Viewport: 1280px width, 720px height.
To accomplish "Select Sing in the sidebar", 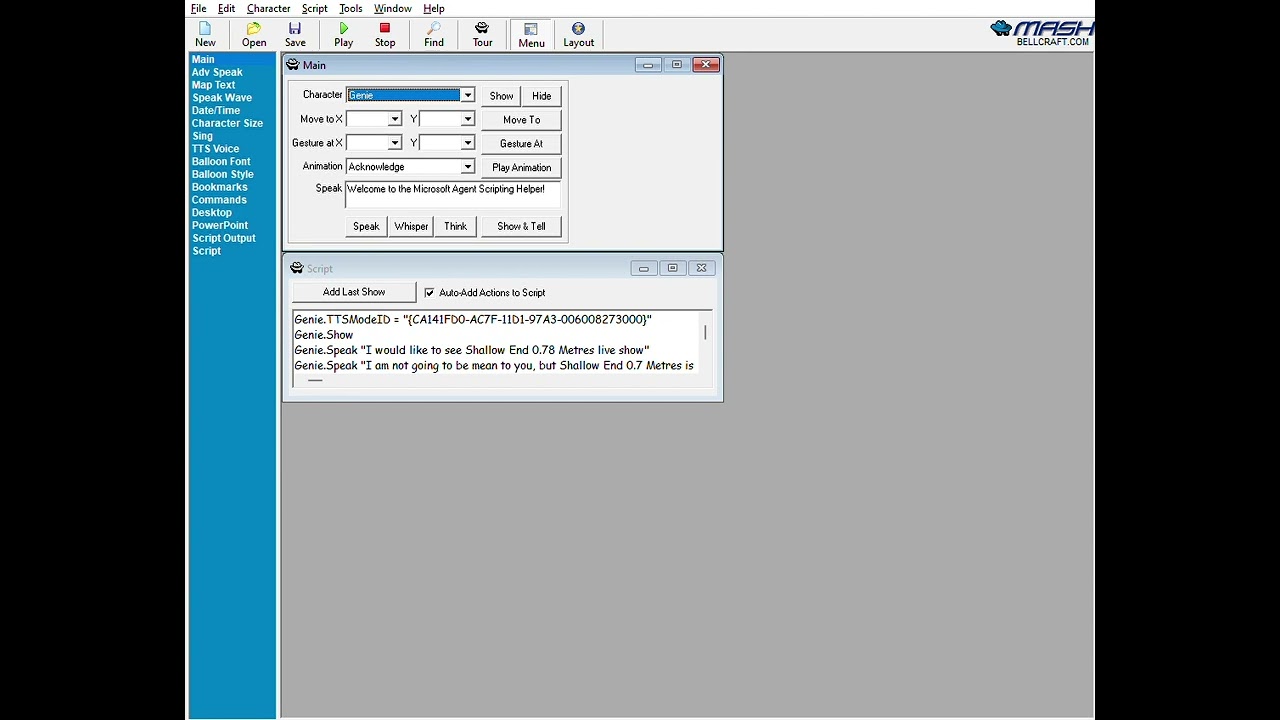I will pos(202,136).
